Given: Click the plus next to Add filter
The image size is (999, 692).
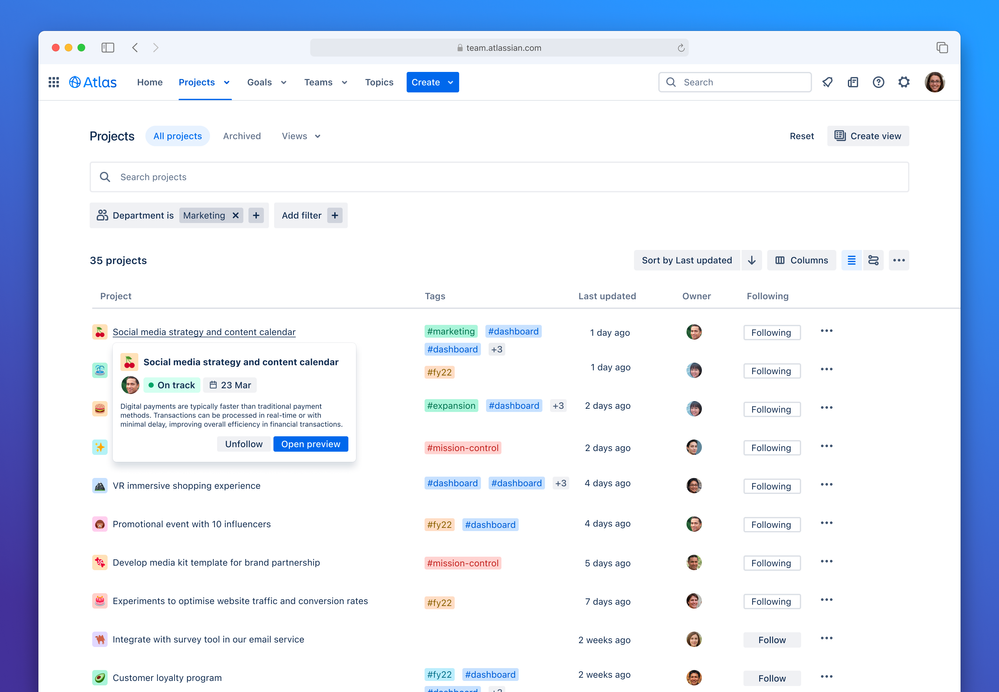Looking at the screenshot, I should click(334, 215).
